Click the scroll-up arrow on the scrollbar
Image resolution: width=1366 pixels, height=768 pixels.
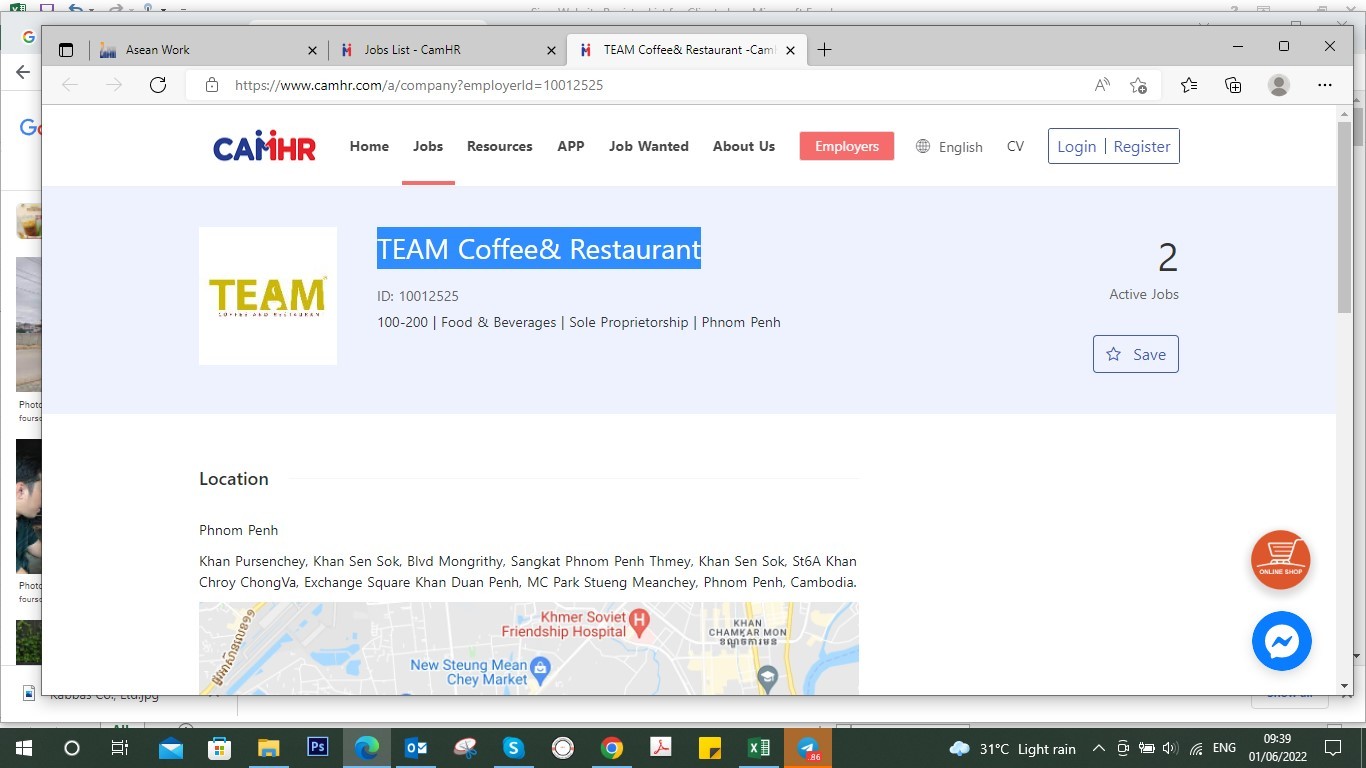pos(1344,113)
